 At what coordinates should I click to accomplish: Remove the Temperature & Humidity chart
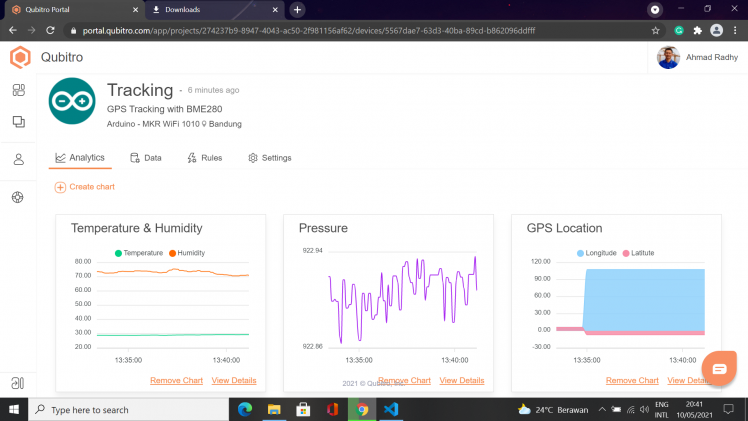click(177, 380)
